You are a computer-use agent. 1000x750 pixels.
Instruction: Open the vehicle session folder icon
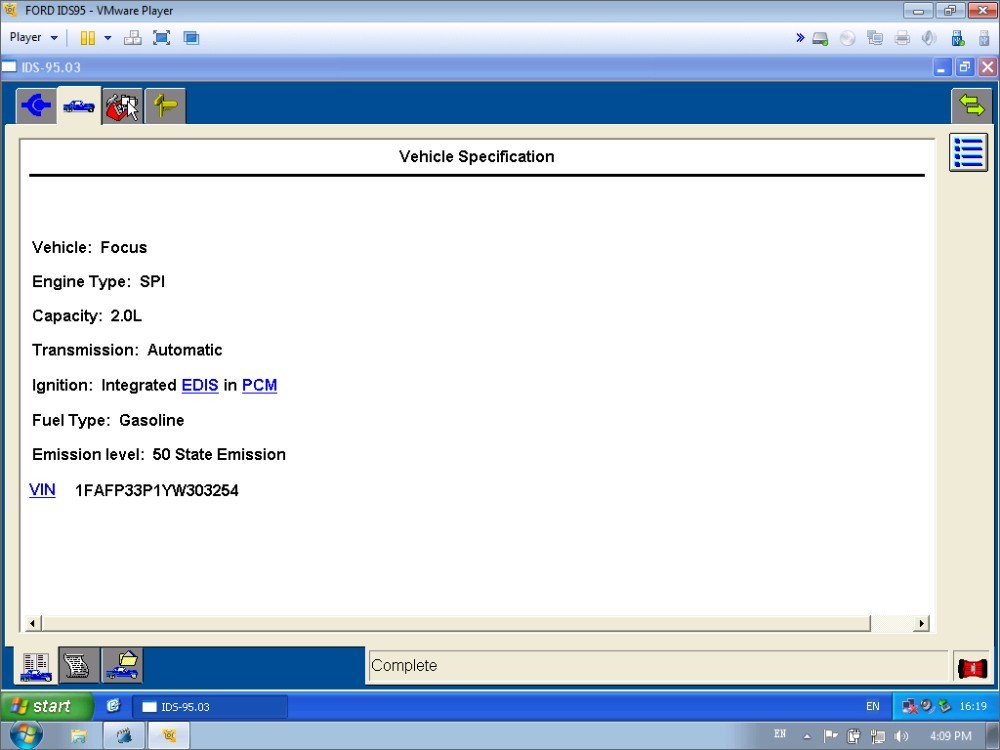[x=122, y=665]
